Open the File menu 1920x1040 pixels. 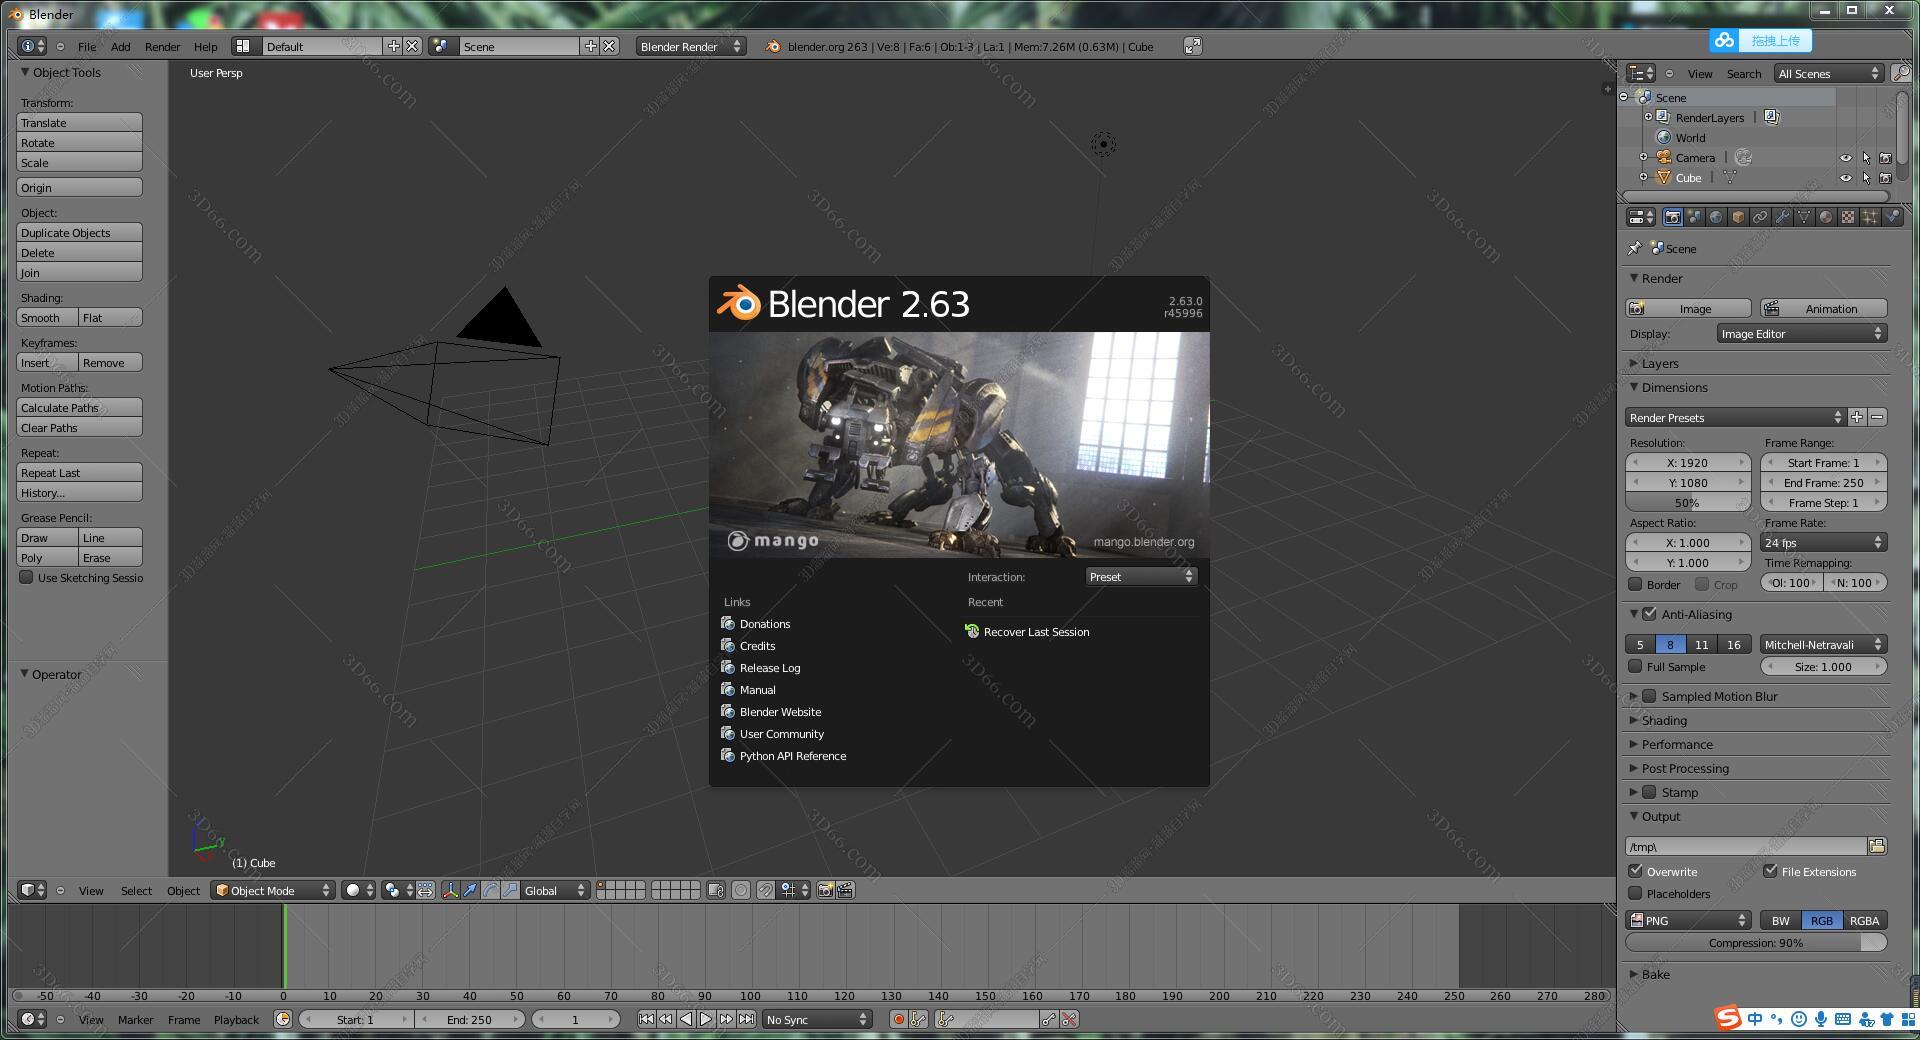(x=87, y=46)
